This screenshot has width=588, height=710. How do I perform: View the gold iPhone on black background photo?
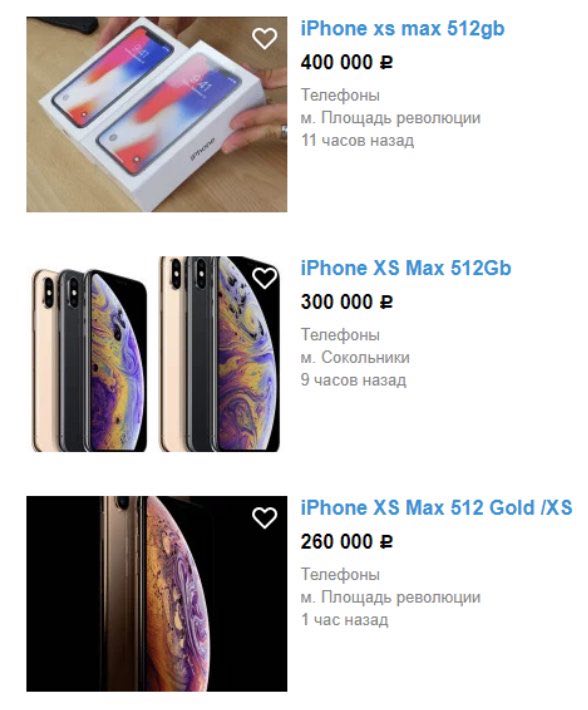point(157,594)
